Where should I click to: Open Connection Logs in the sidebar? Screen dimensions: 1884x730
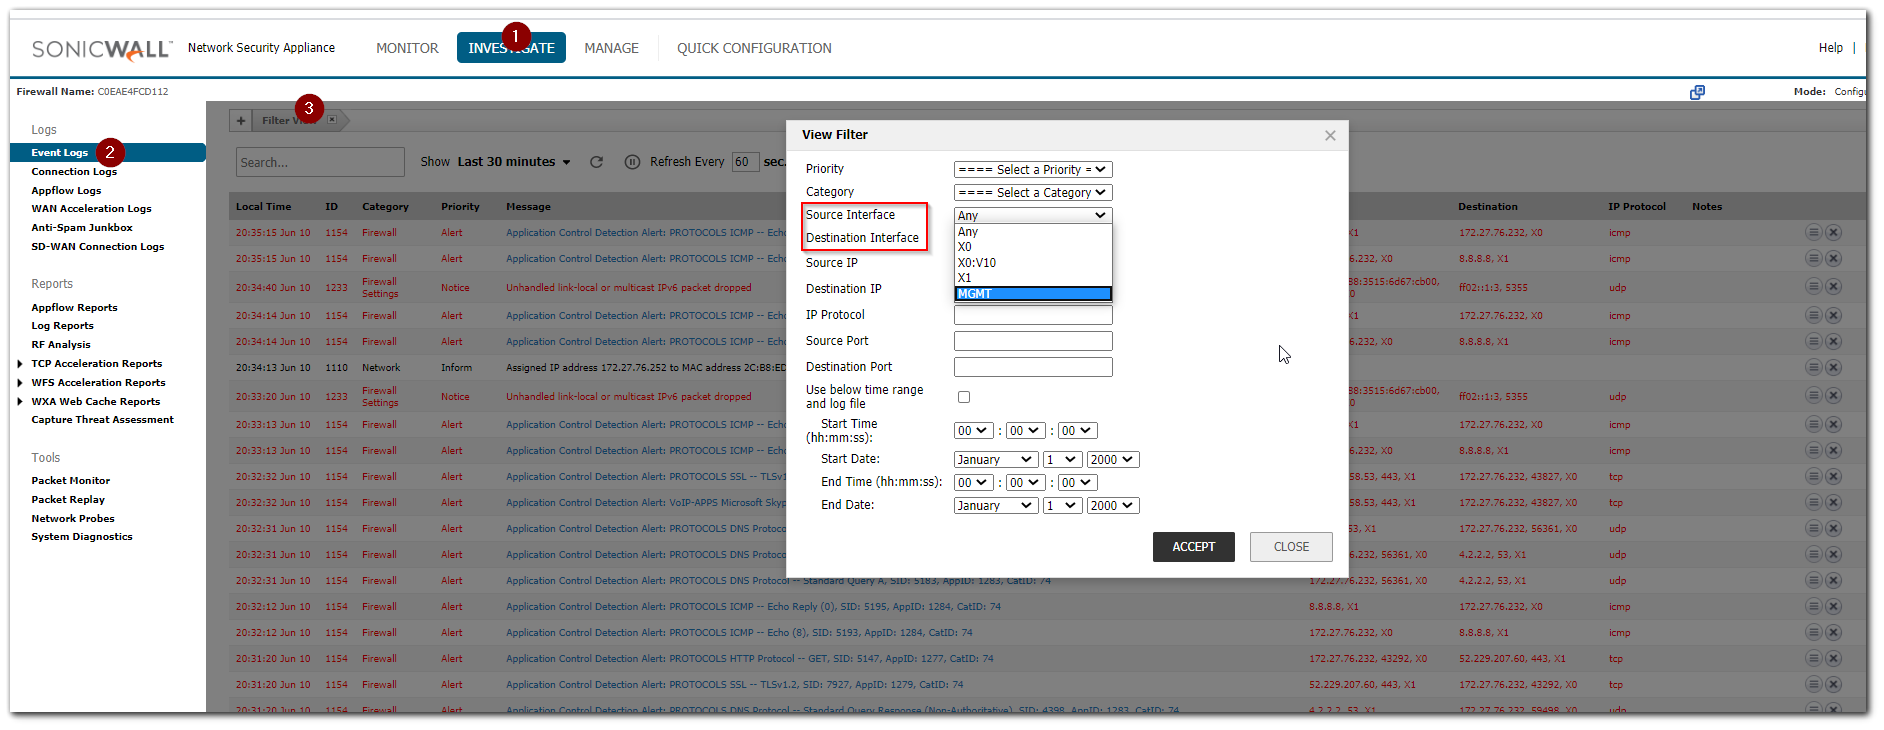[x=74, y=172]
